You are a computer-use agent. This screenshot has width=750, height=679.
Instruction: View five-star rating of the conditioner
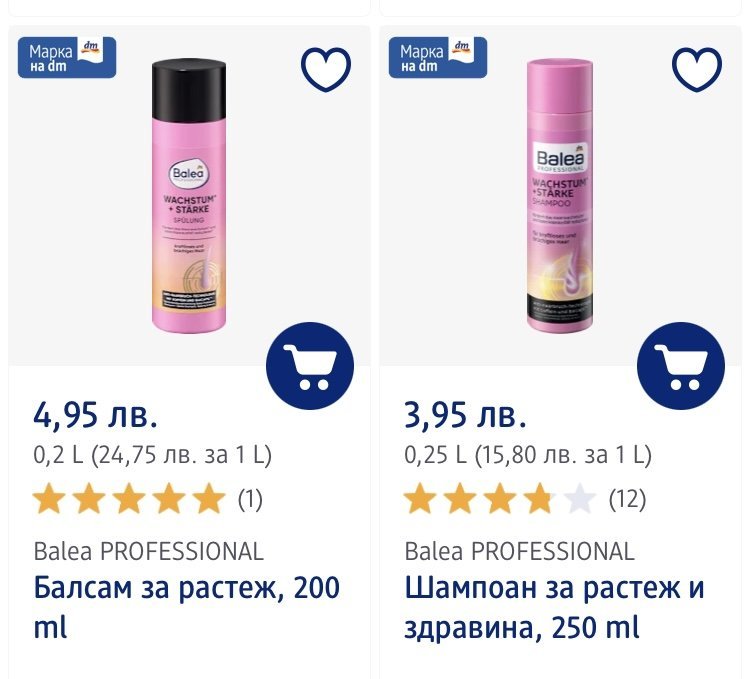pyautogui.click(x=129, y=499)
